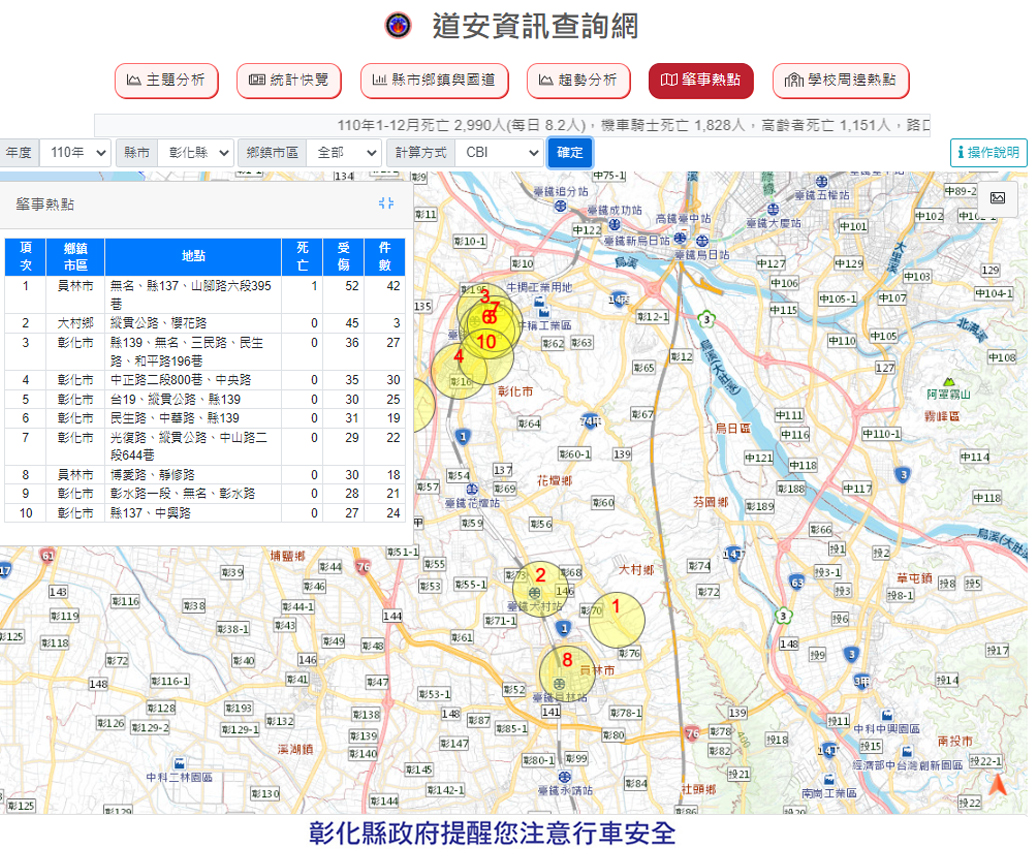Image resolution: width=1034 pixels, height=866 pixels.
Task: Go to the 學校周邊熱點 tab
Action: coord(841,80)
